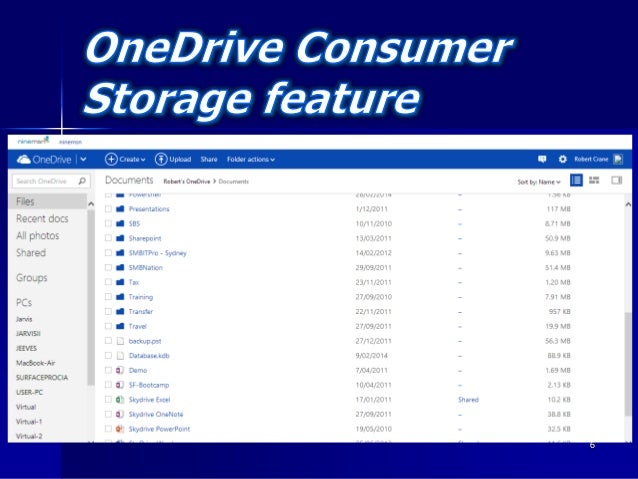638x479 pixels.
Task: Check the Presentations folder checkbox
Action: (108, 209)
